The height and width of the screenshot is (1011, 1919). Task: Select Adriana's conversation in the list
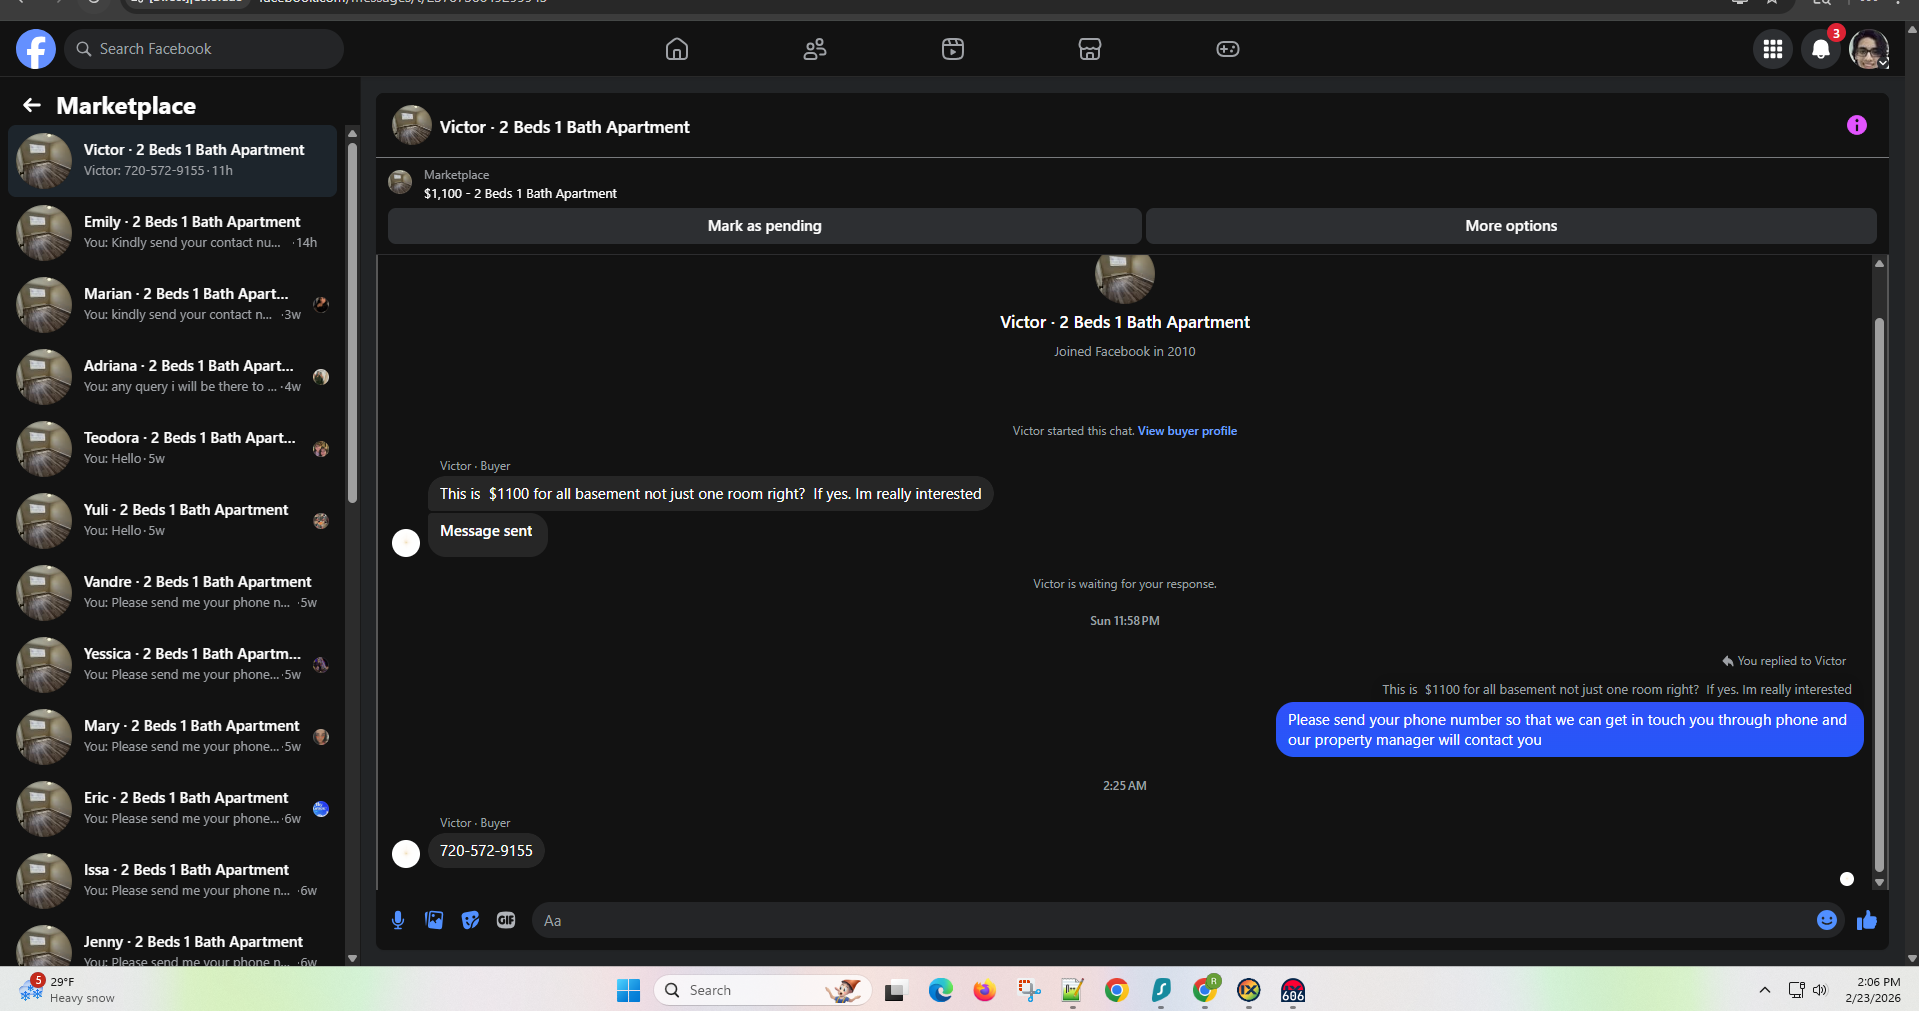[172, 376]
